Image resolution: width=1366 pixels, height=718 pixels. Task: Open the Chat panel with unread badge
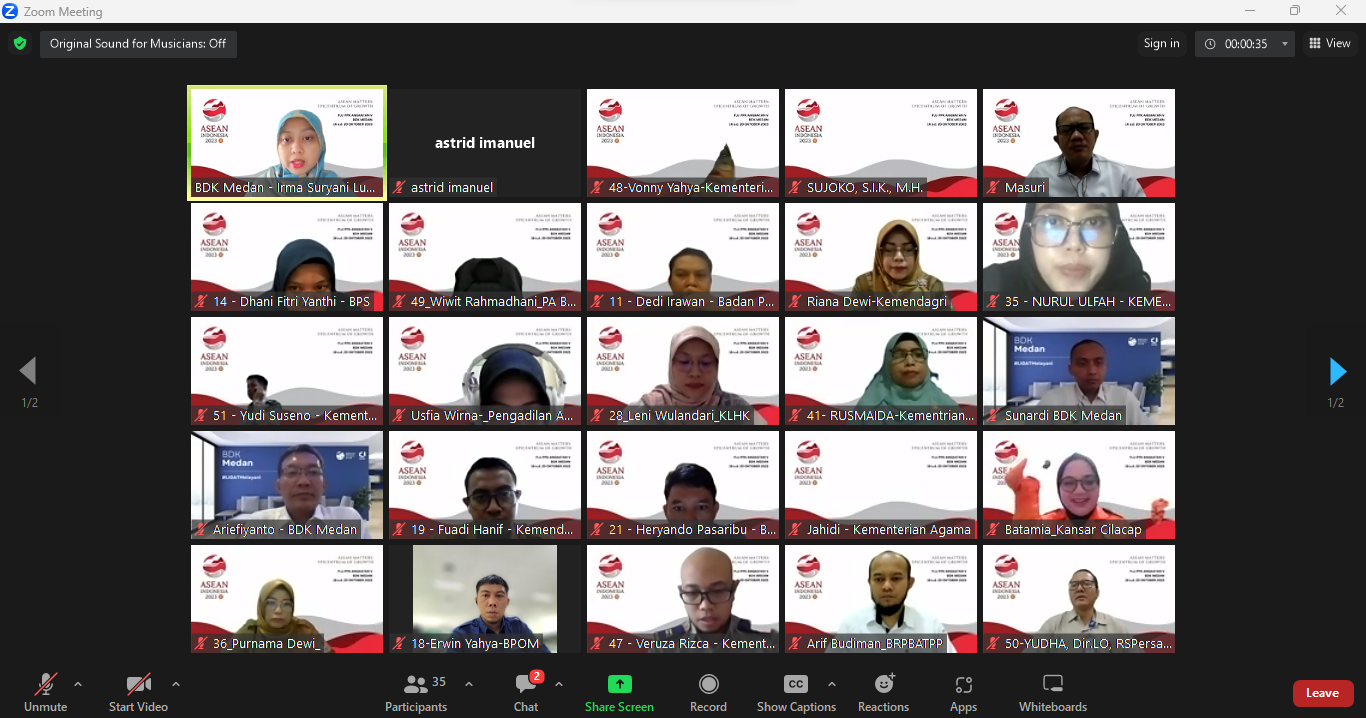(x=526, y=685)
